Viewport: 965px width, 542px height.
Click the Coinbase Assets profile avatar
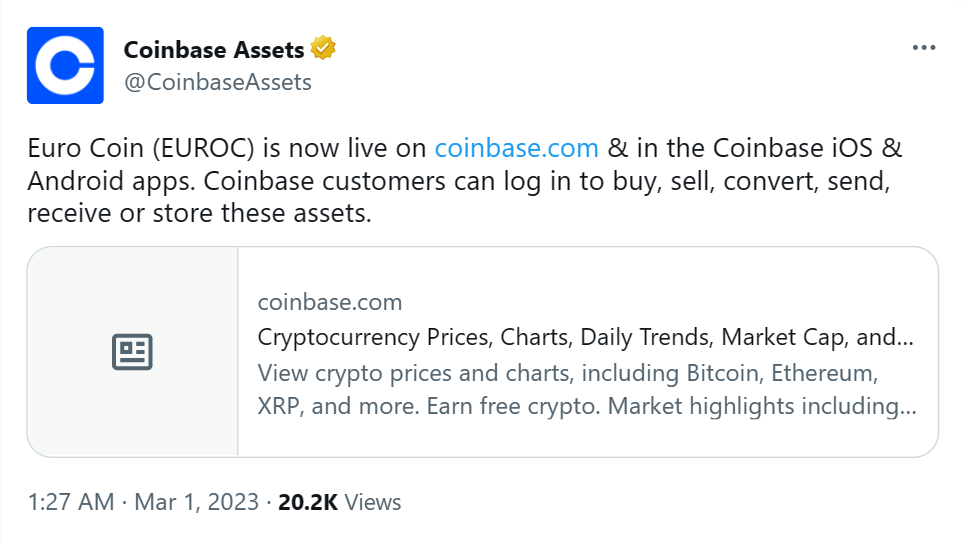click(65, 65)
